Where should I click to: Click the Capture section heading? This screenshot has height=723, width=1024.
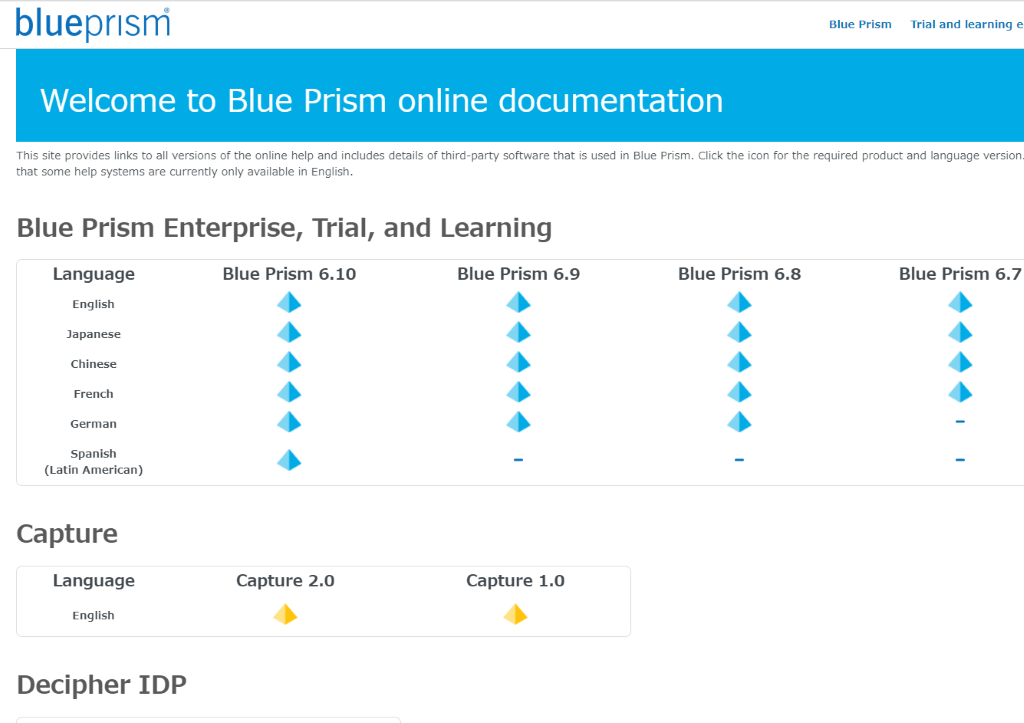(67, 534)
